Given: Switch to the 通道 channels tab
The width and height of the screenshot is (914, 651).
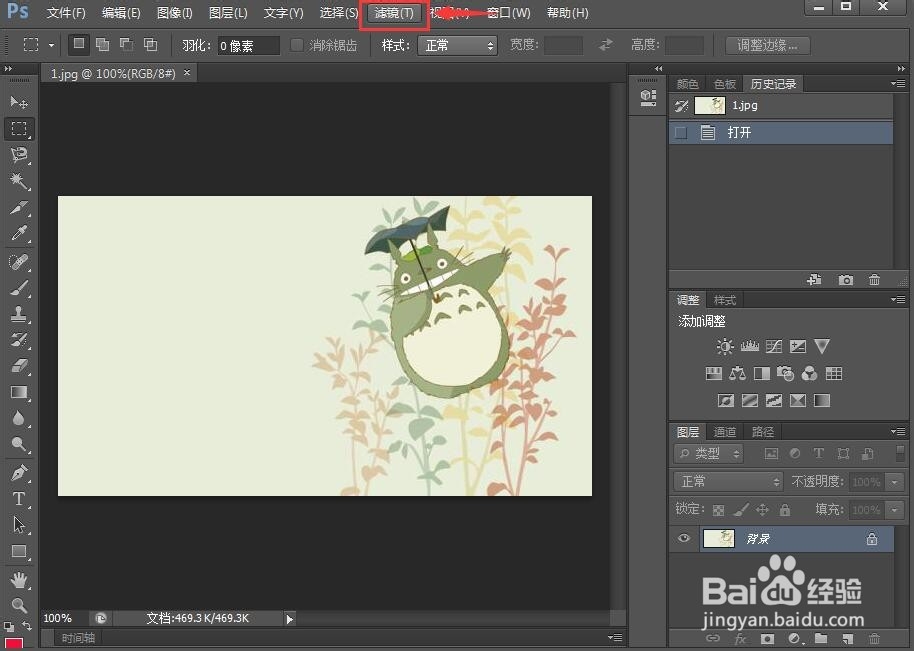Looking at the screenshot, I should [725, 432].
